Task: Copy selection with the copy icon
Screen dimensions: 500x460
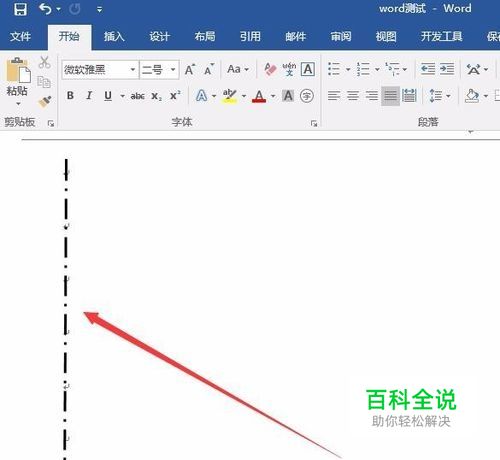Action: point(44,82)
